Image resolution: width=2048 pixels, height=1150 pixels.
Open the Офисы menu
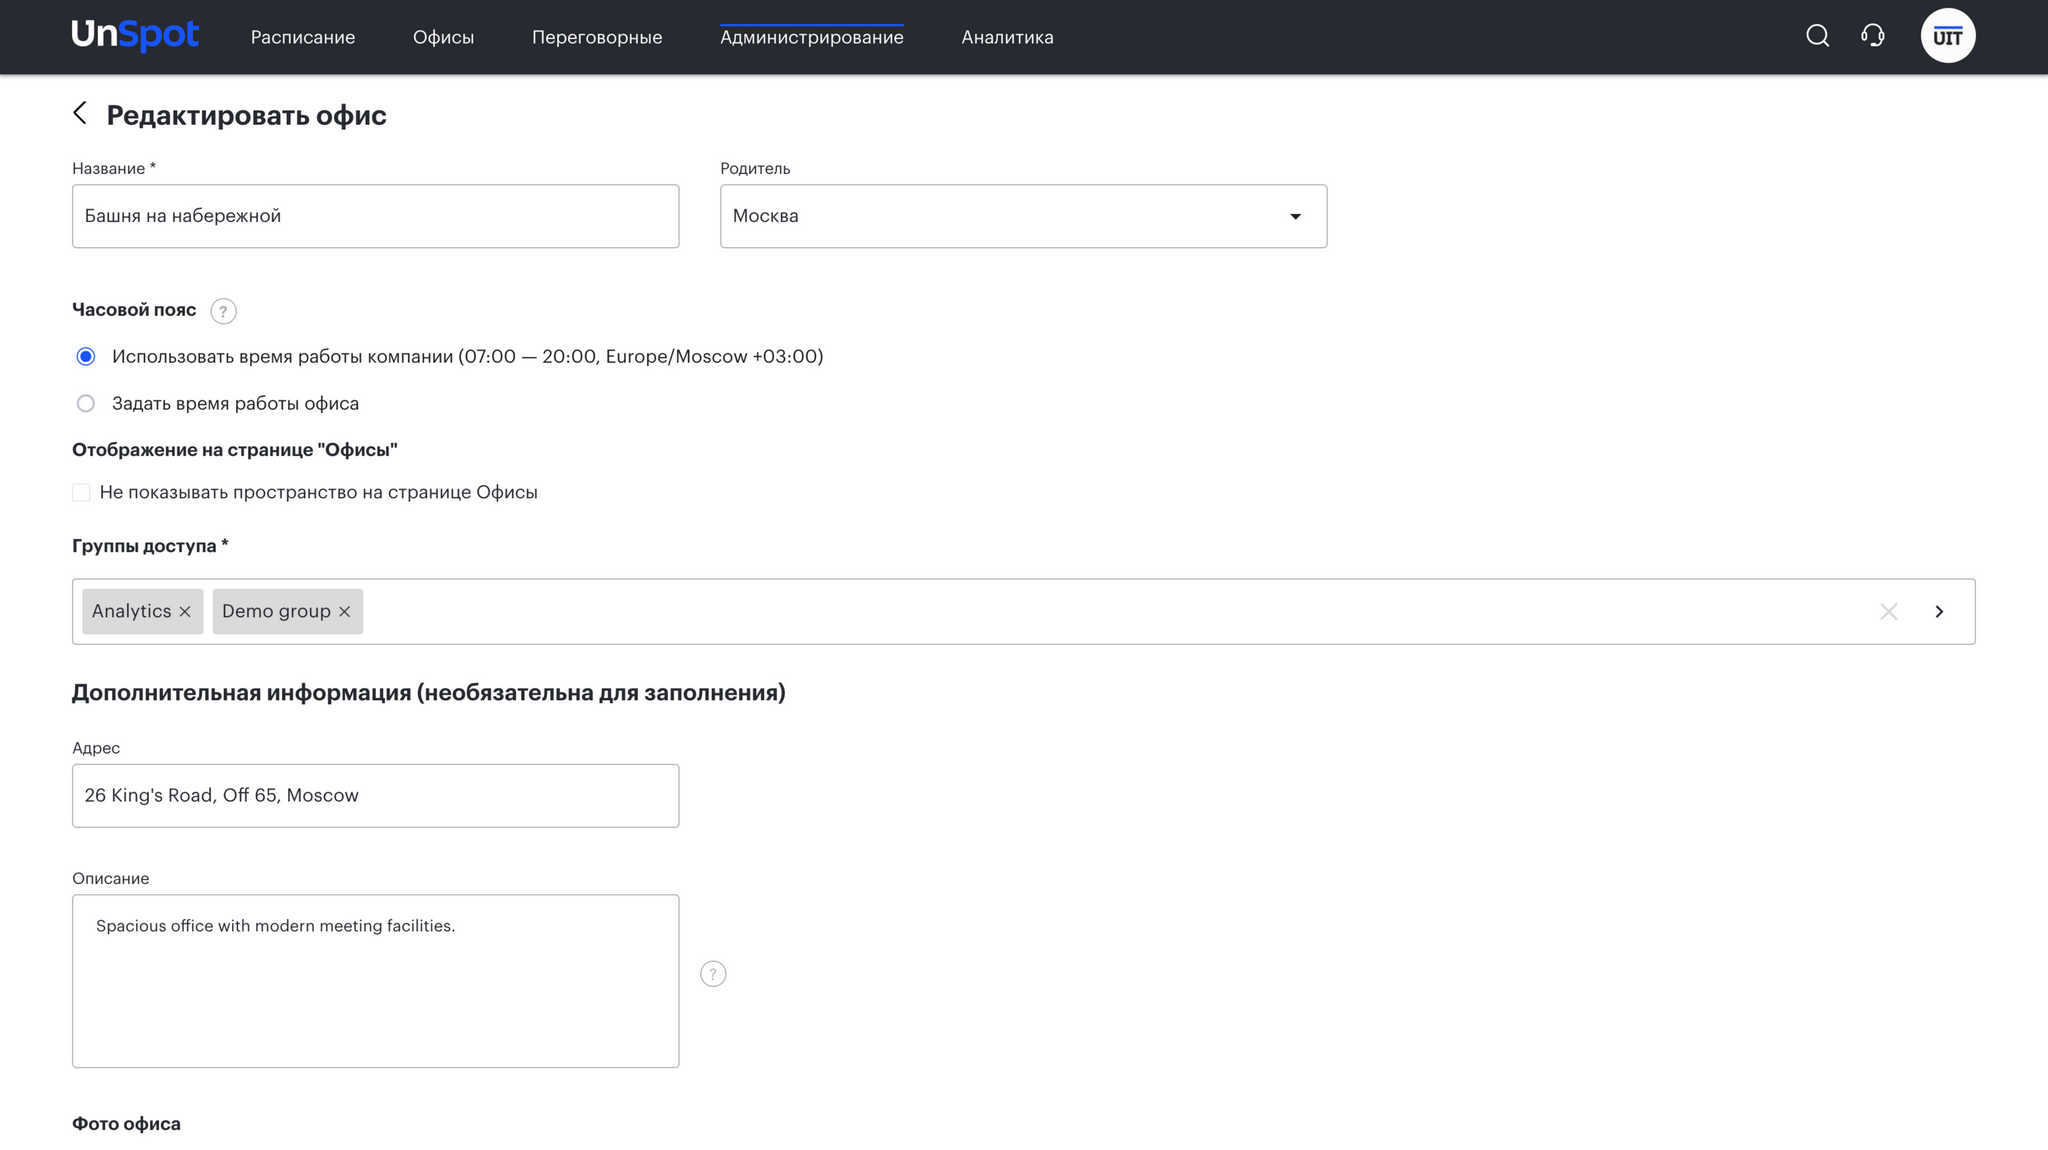click(443, 37)
